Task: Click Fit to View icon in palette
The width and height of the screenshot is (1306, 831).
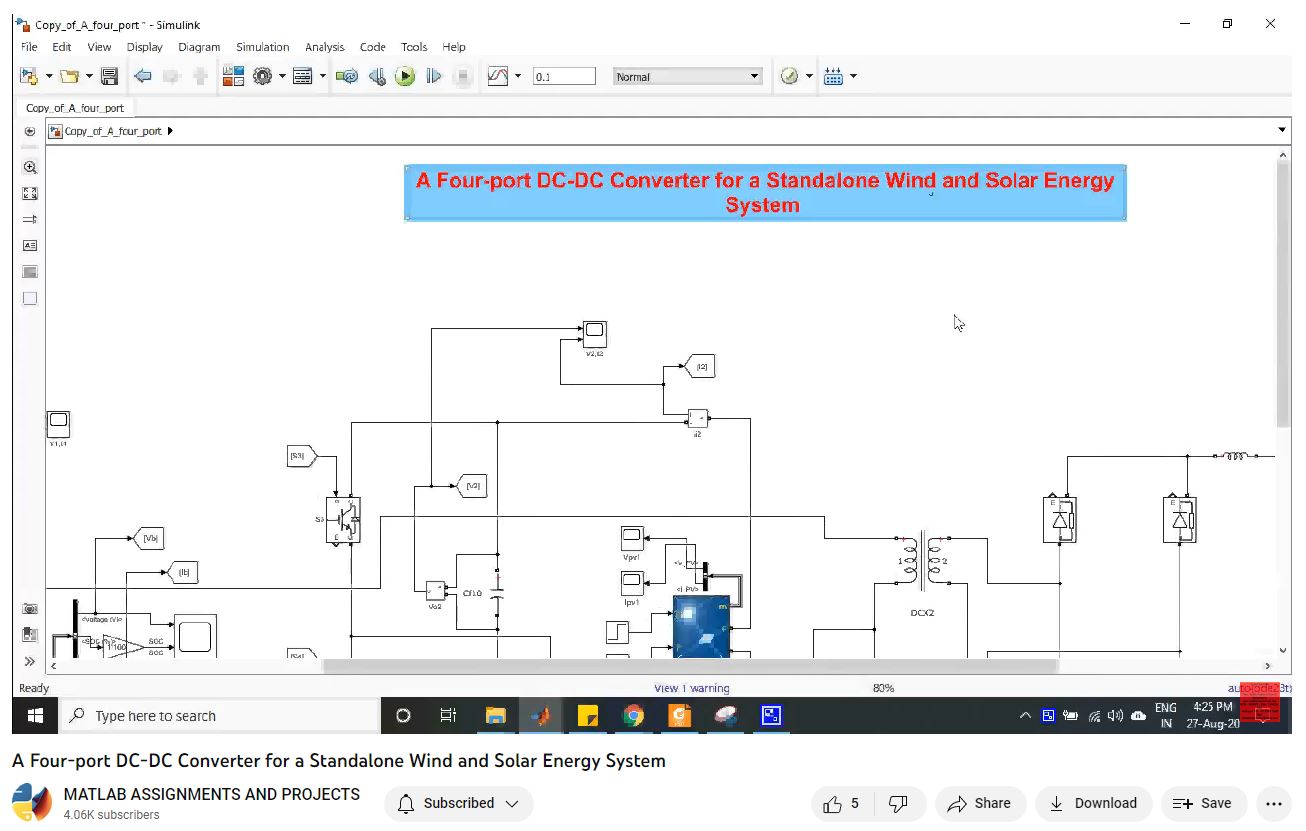Action: point(30,194)
